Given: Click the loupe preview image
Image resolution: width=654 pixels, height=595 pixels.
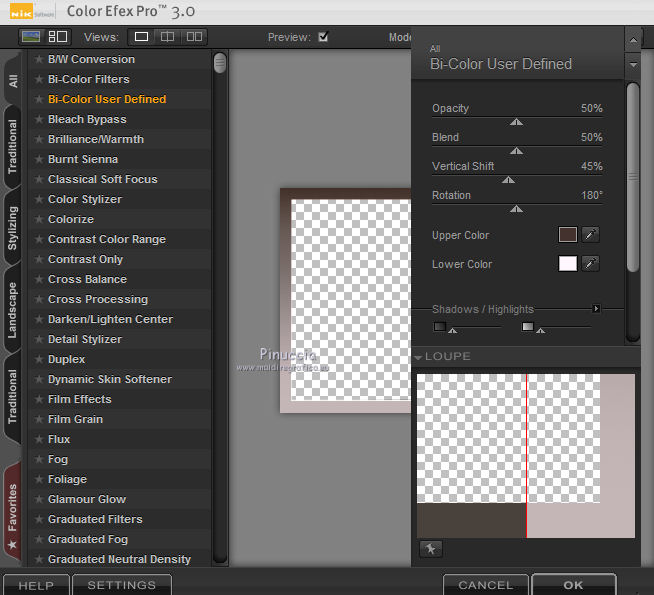Looking at the screenshot, I should coord(526,456).
